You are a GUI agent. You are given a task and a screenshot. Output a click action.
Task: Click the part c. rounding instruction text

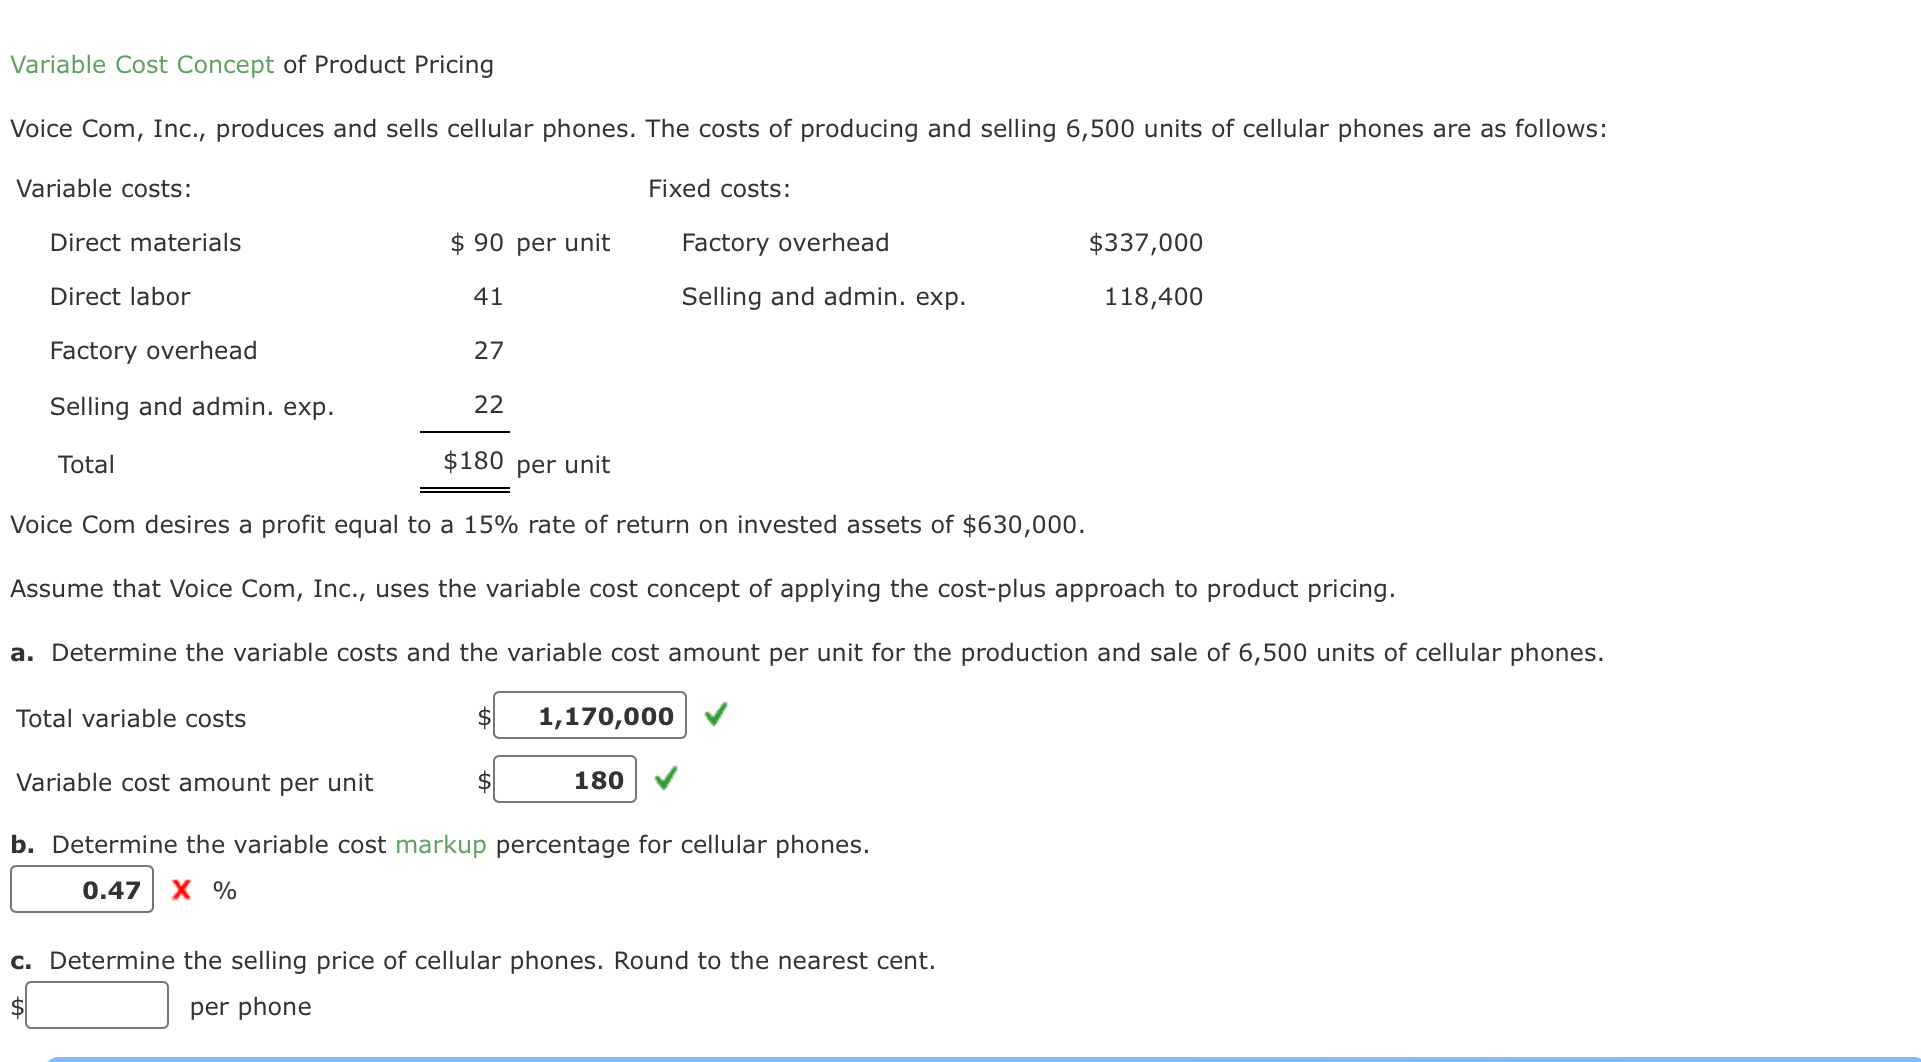pos(472,960)
